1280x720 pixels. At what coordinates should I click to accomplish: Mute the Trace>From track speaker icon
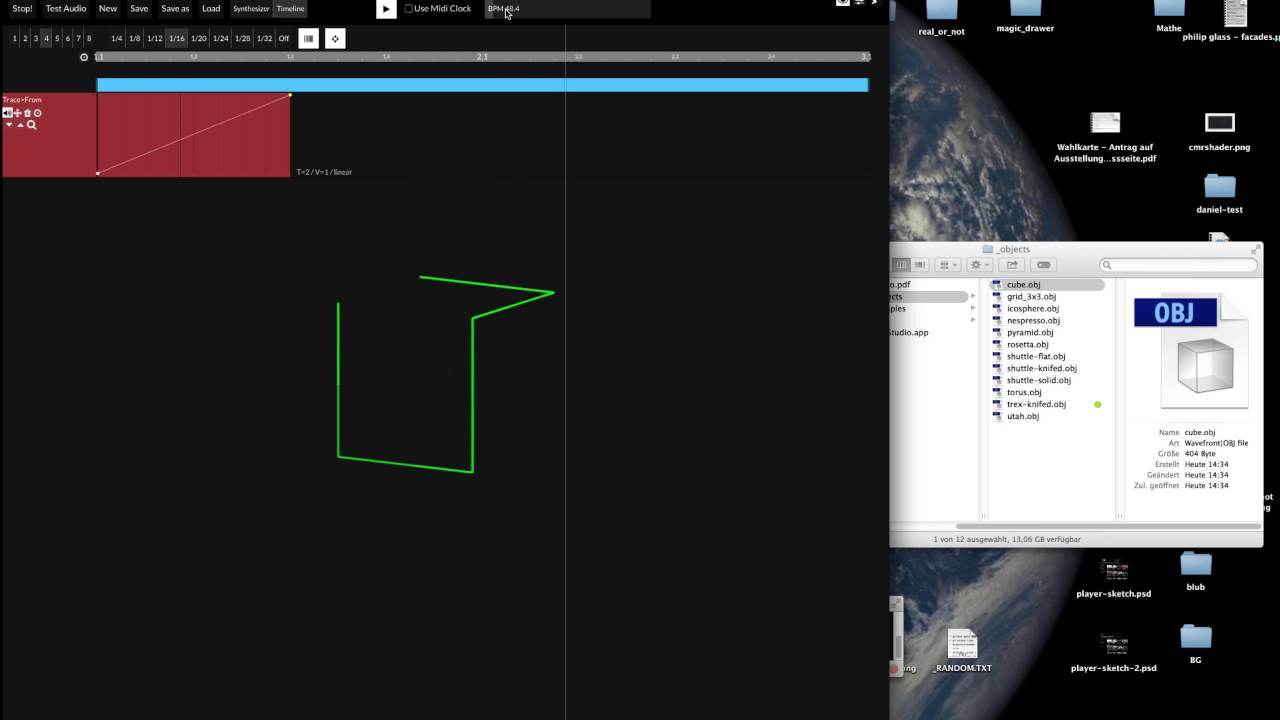pyautogui.click(x=7, y=113)
